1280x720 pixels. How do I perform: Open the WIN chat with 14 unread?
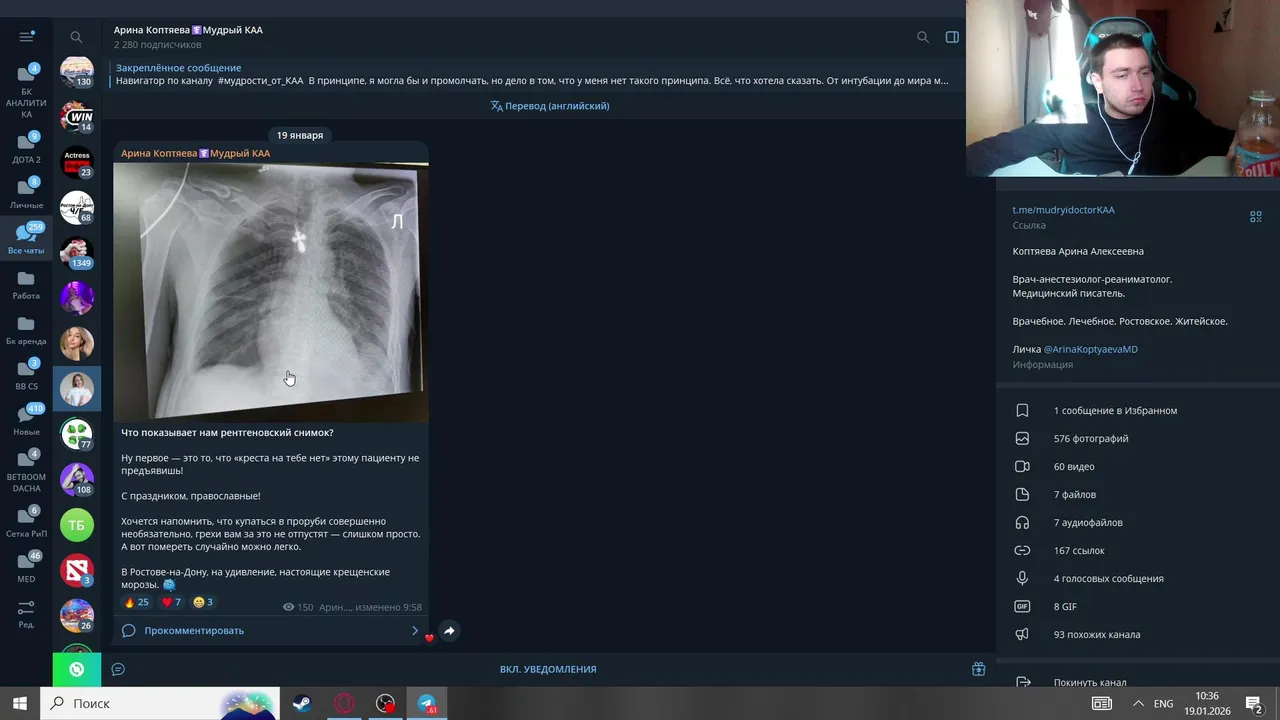pyautogui.click(x=77, y=116)
